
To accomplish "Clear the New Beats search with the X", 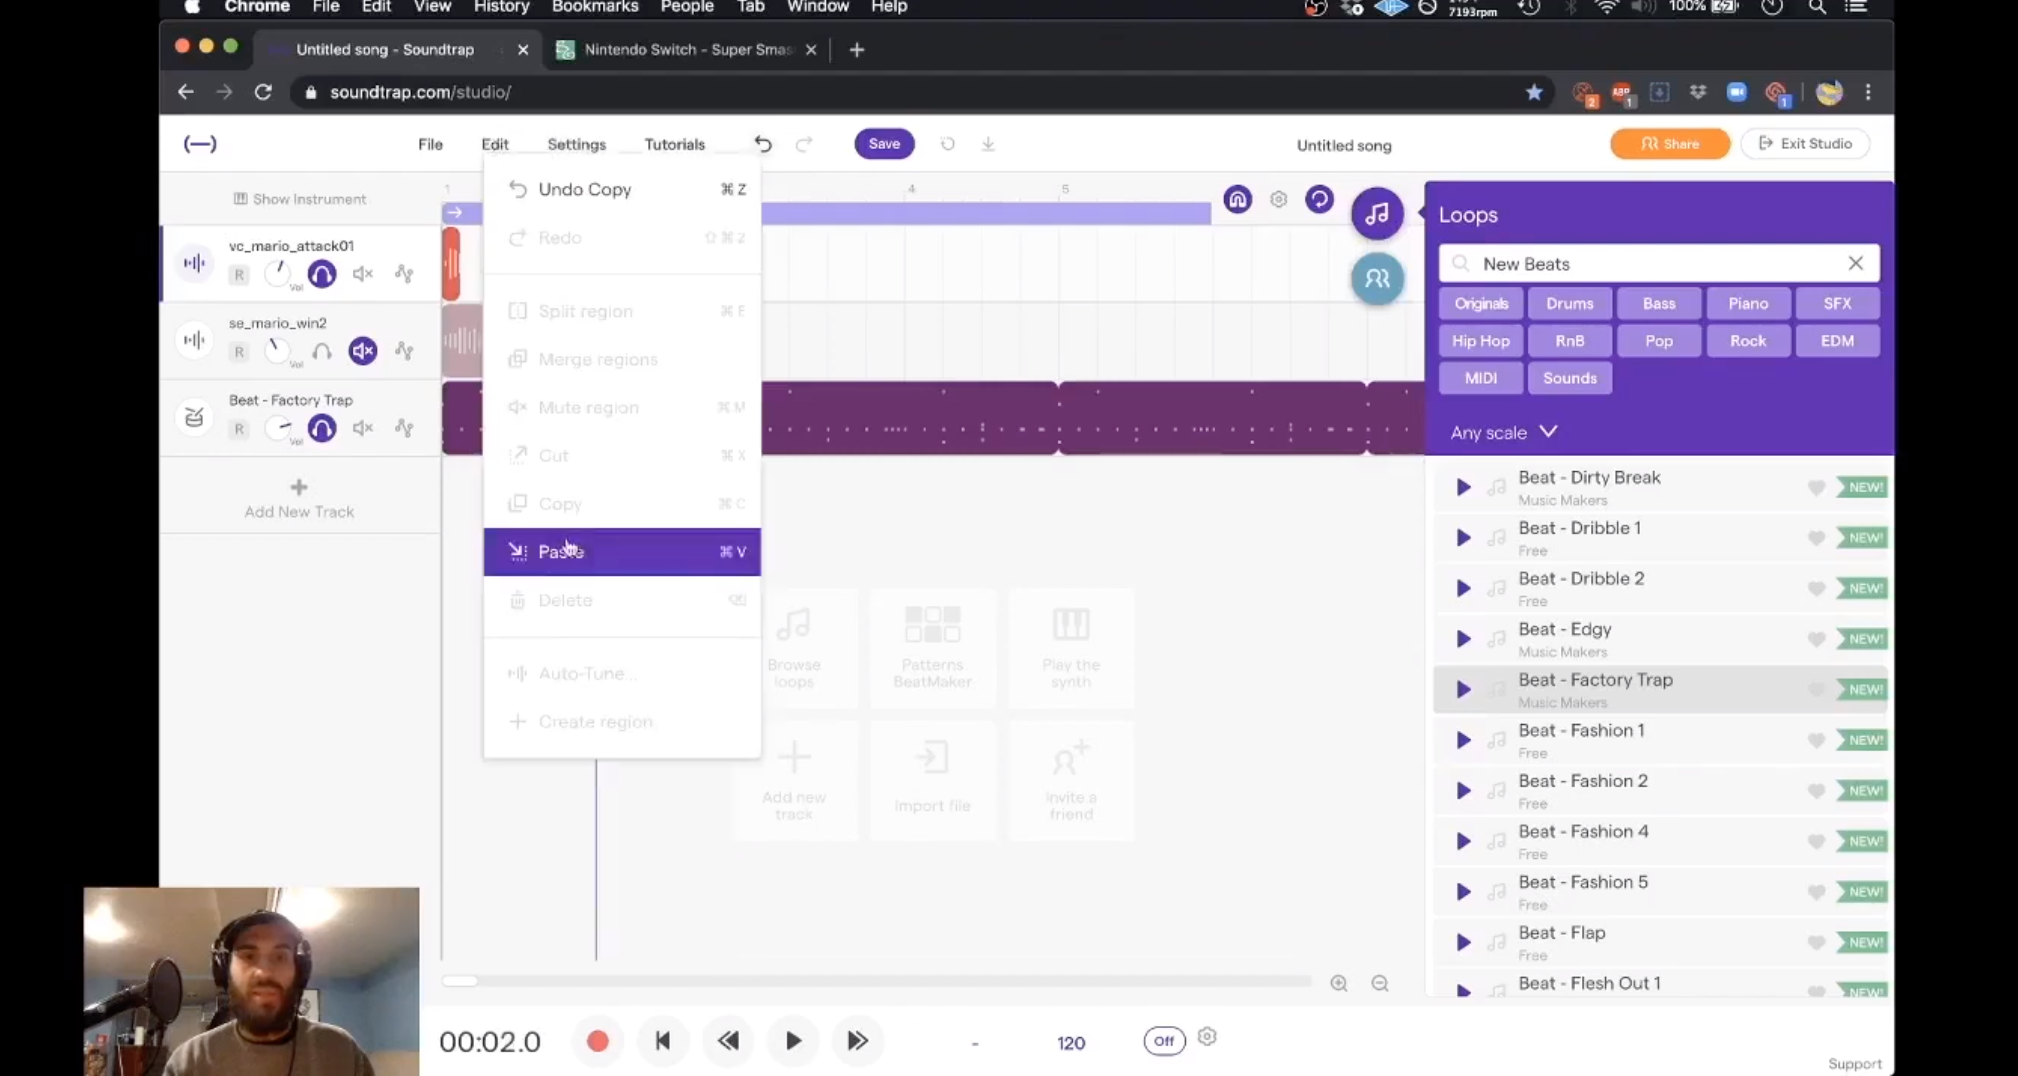I will coord(1856,263).
